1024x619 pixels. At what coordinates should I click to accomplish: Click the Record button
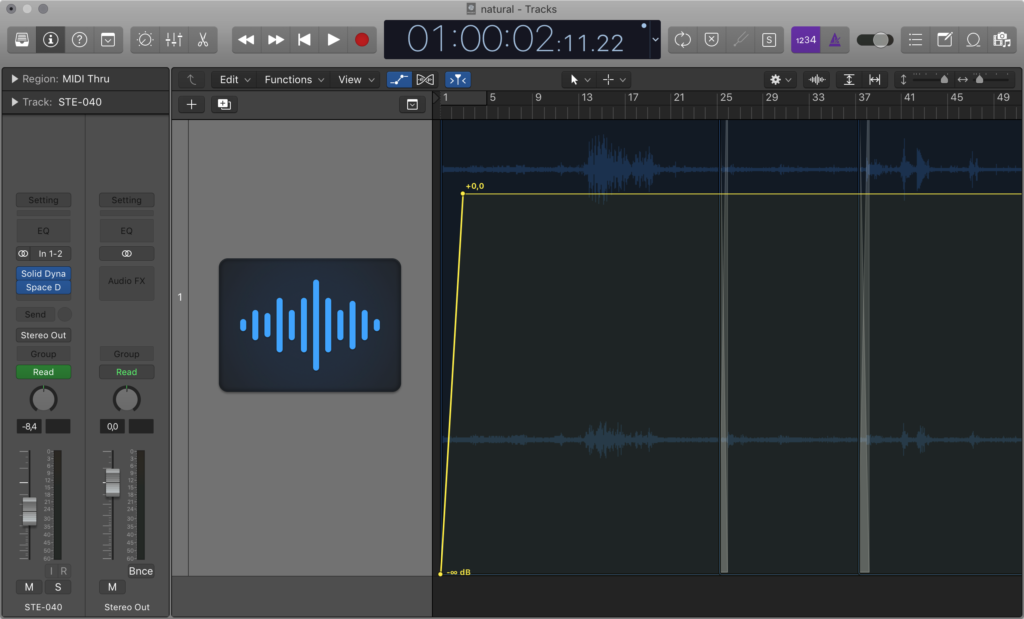tap(362, 40)
